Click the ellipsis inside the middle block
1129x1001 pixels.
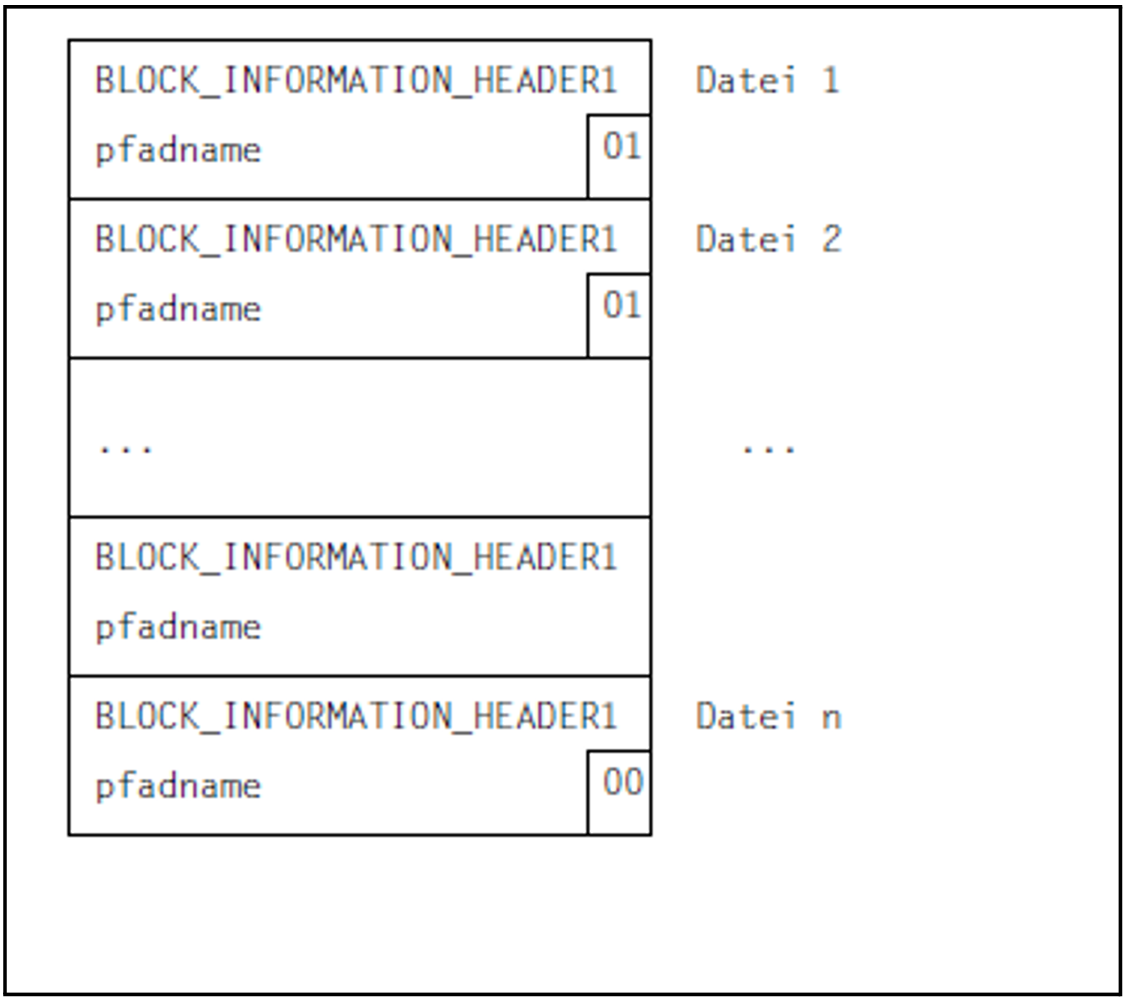pos(125,449)
